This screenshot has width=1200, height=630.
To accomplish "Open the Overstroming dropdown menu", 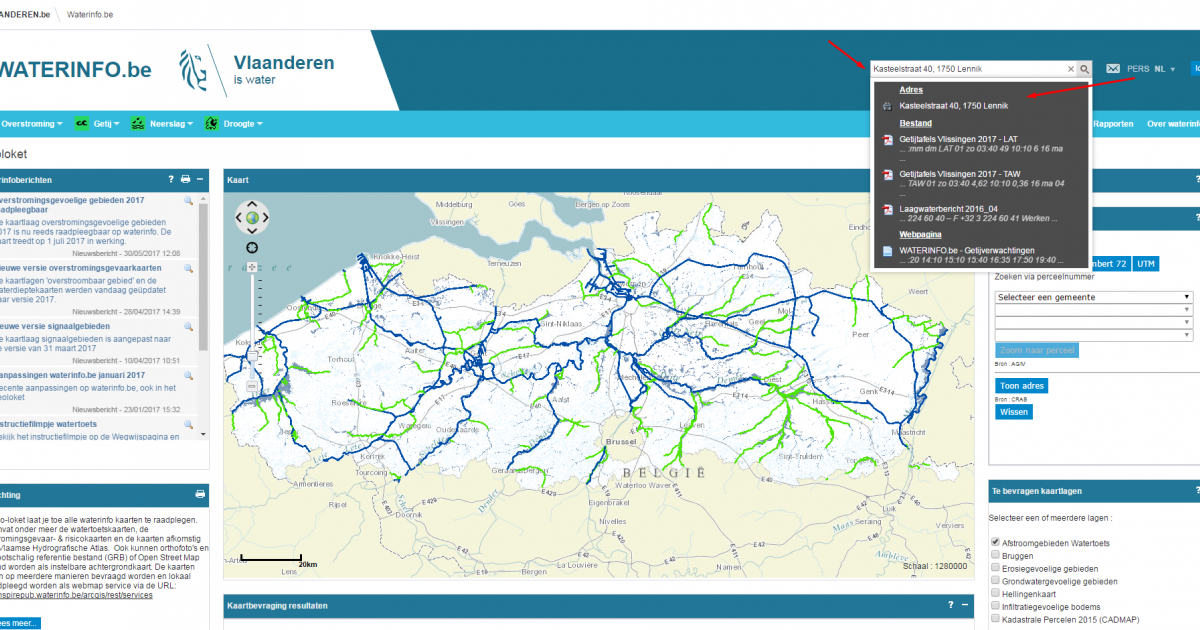I will pyautogui.click(x=32, y=124).
